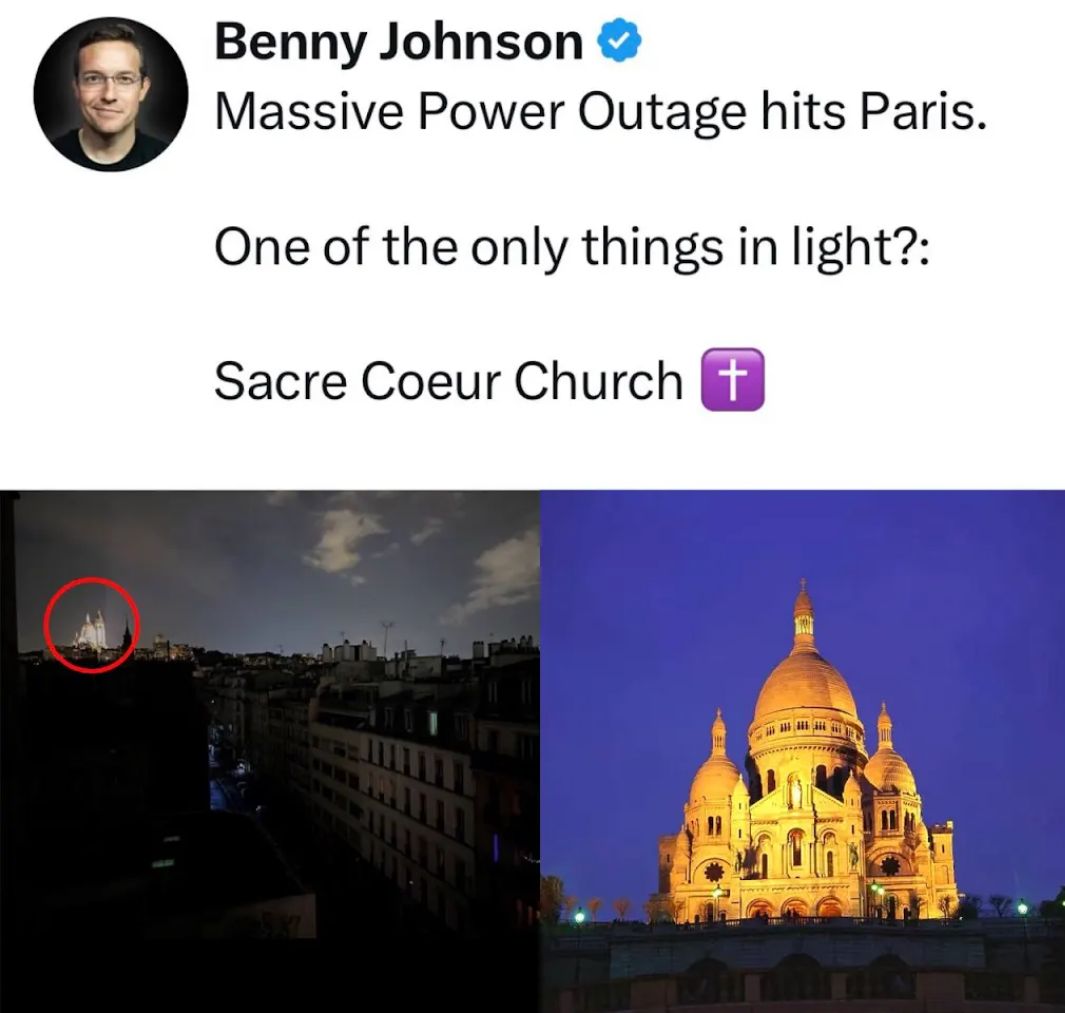Click the large central golden dome
The height and width of the screenshot is (1013, 1065).
(805, 685)
